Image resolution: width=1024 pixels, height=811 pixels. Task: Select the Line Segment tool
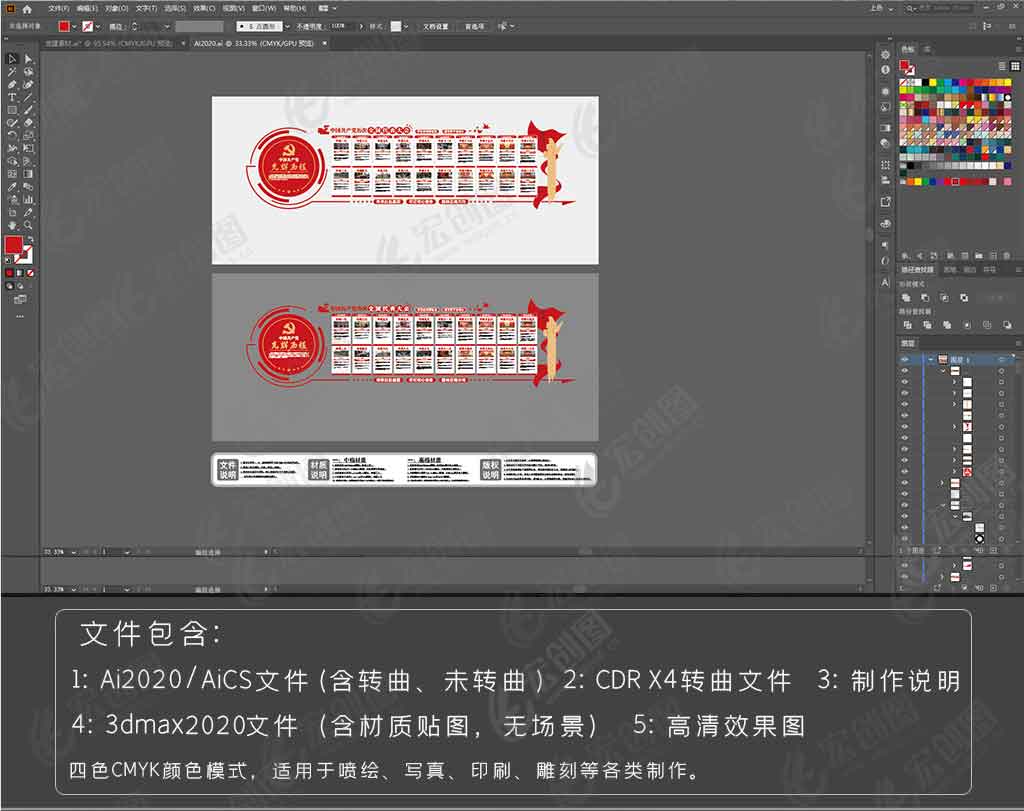(28, 97)
